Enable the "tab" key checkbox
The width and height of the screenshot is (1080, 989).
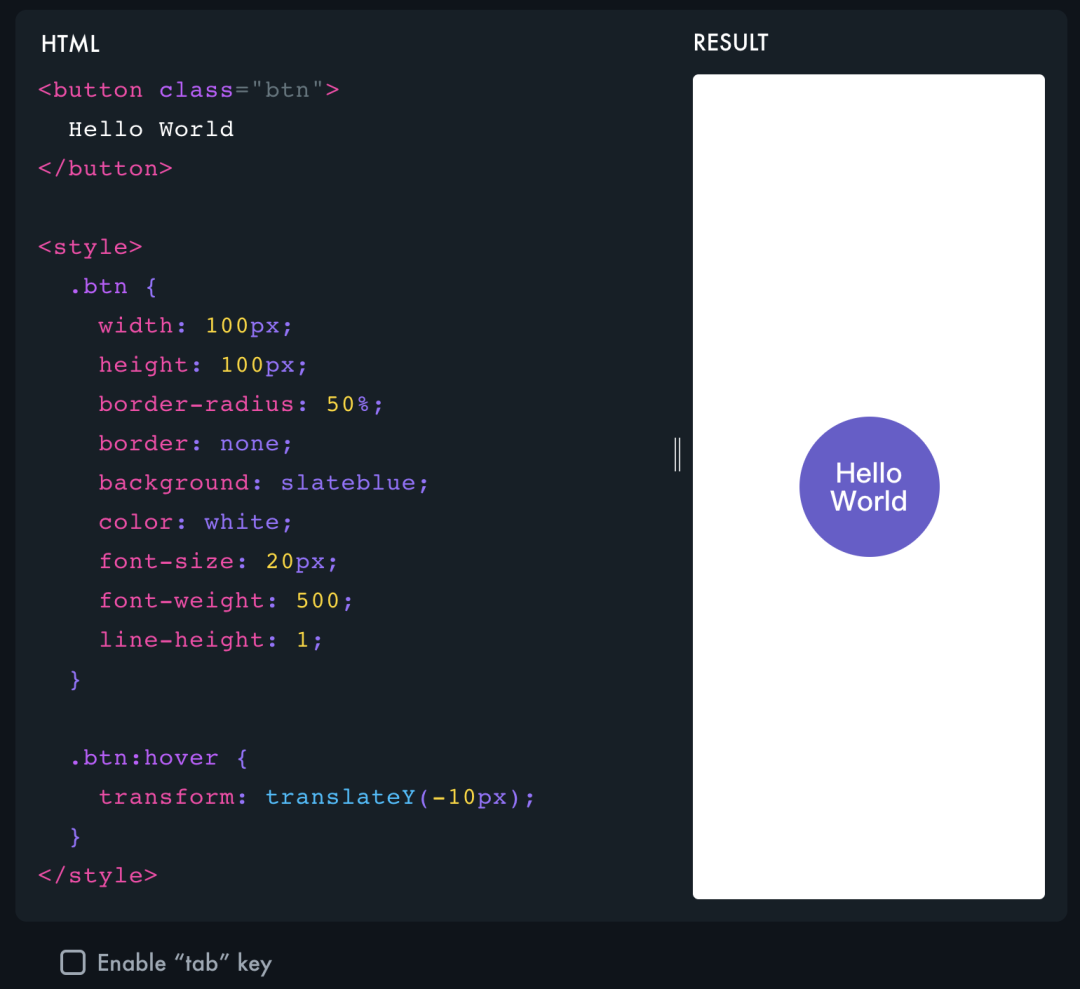point(73,963)
